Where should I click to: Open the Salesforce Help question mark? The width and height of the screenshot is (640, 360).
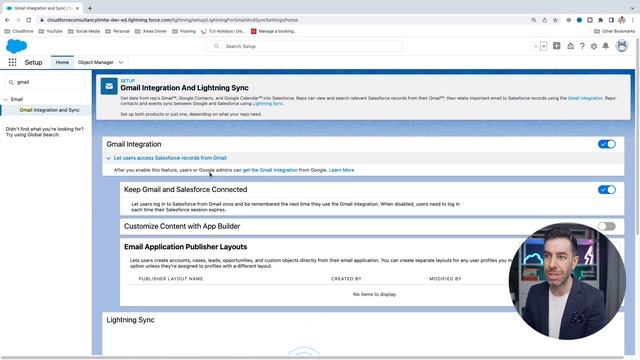click(582, 46)
